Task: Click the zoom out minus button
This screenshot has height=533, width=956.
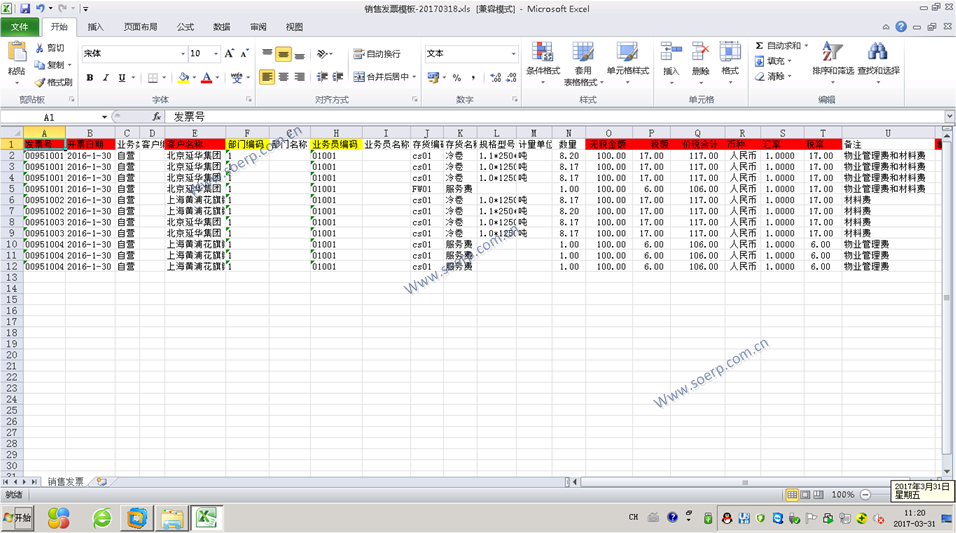Action: click(865, 495)
